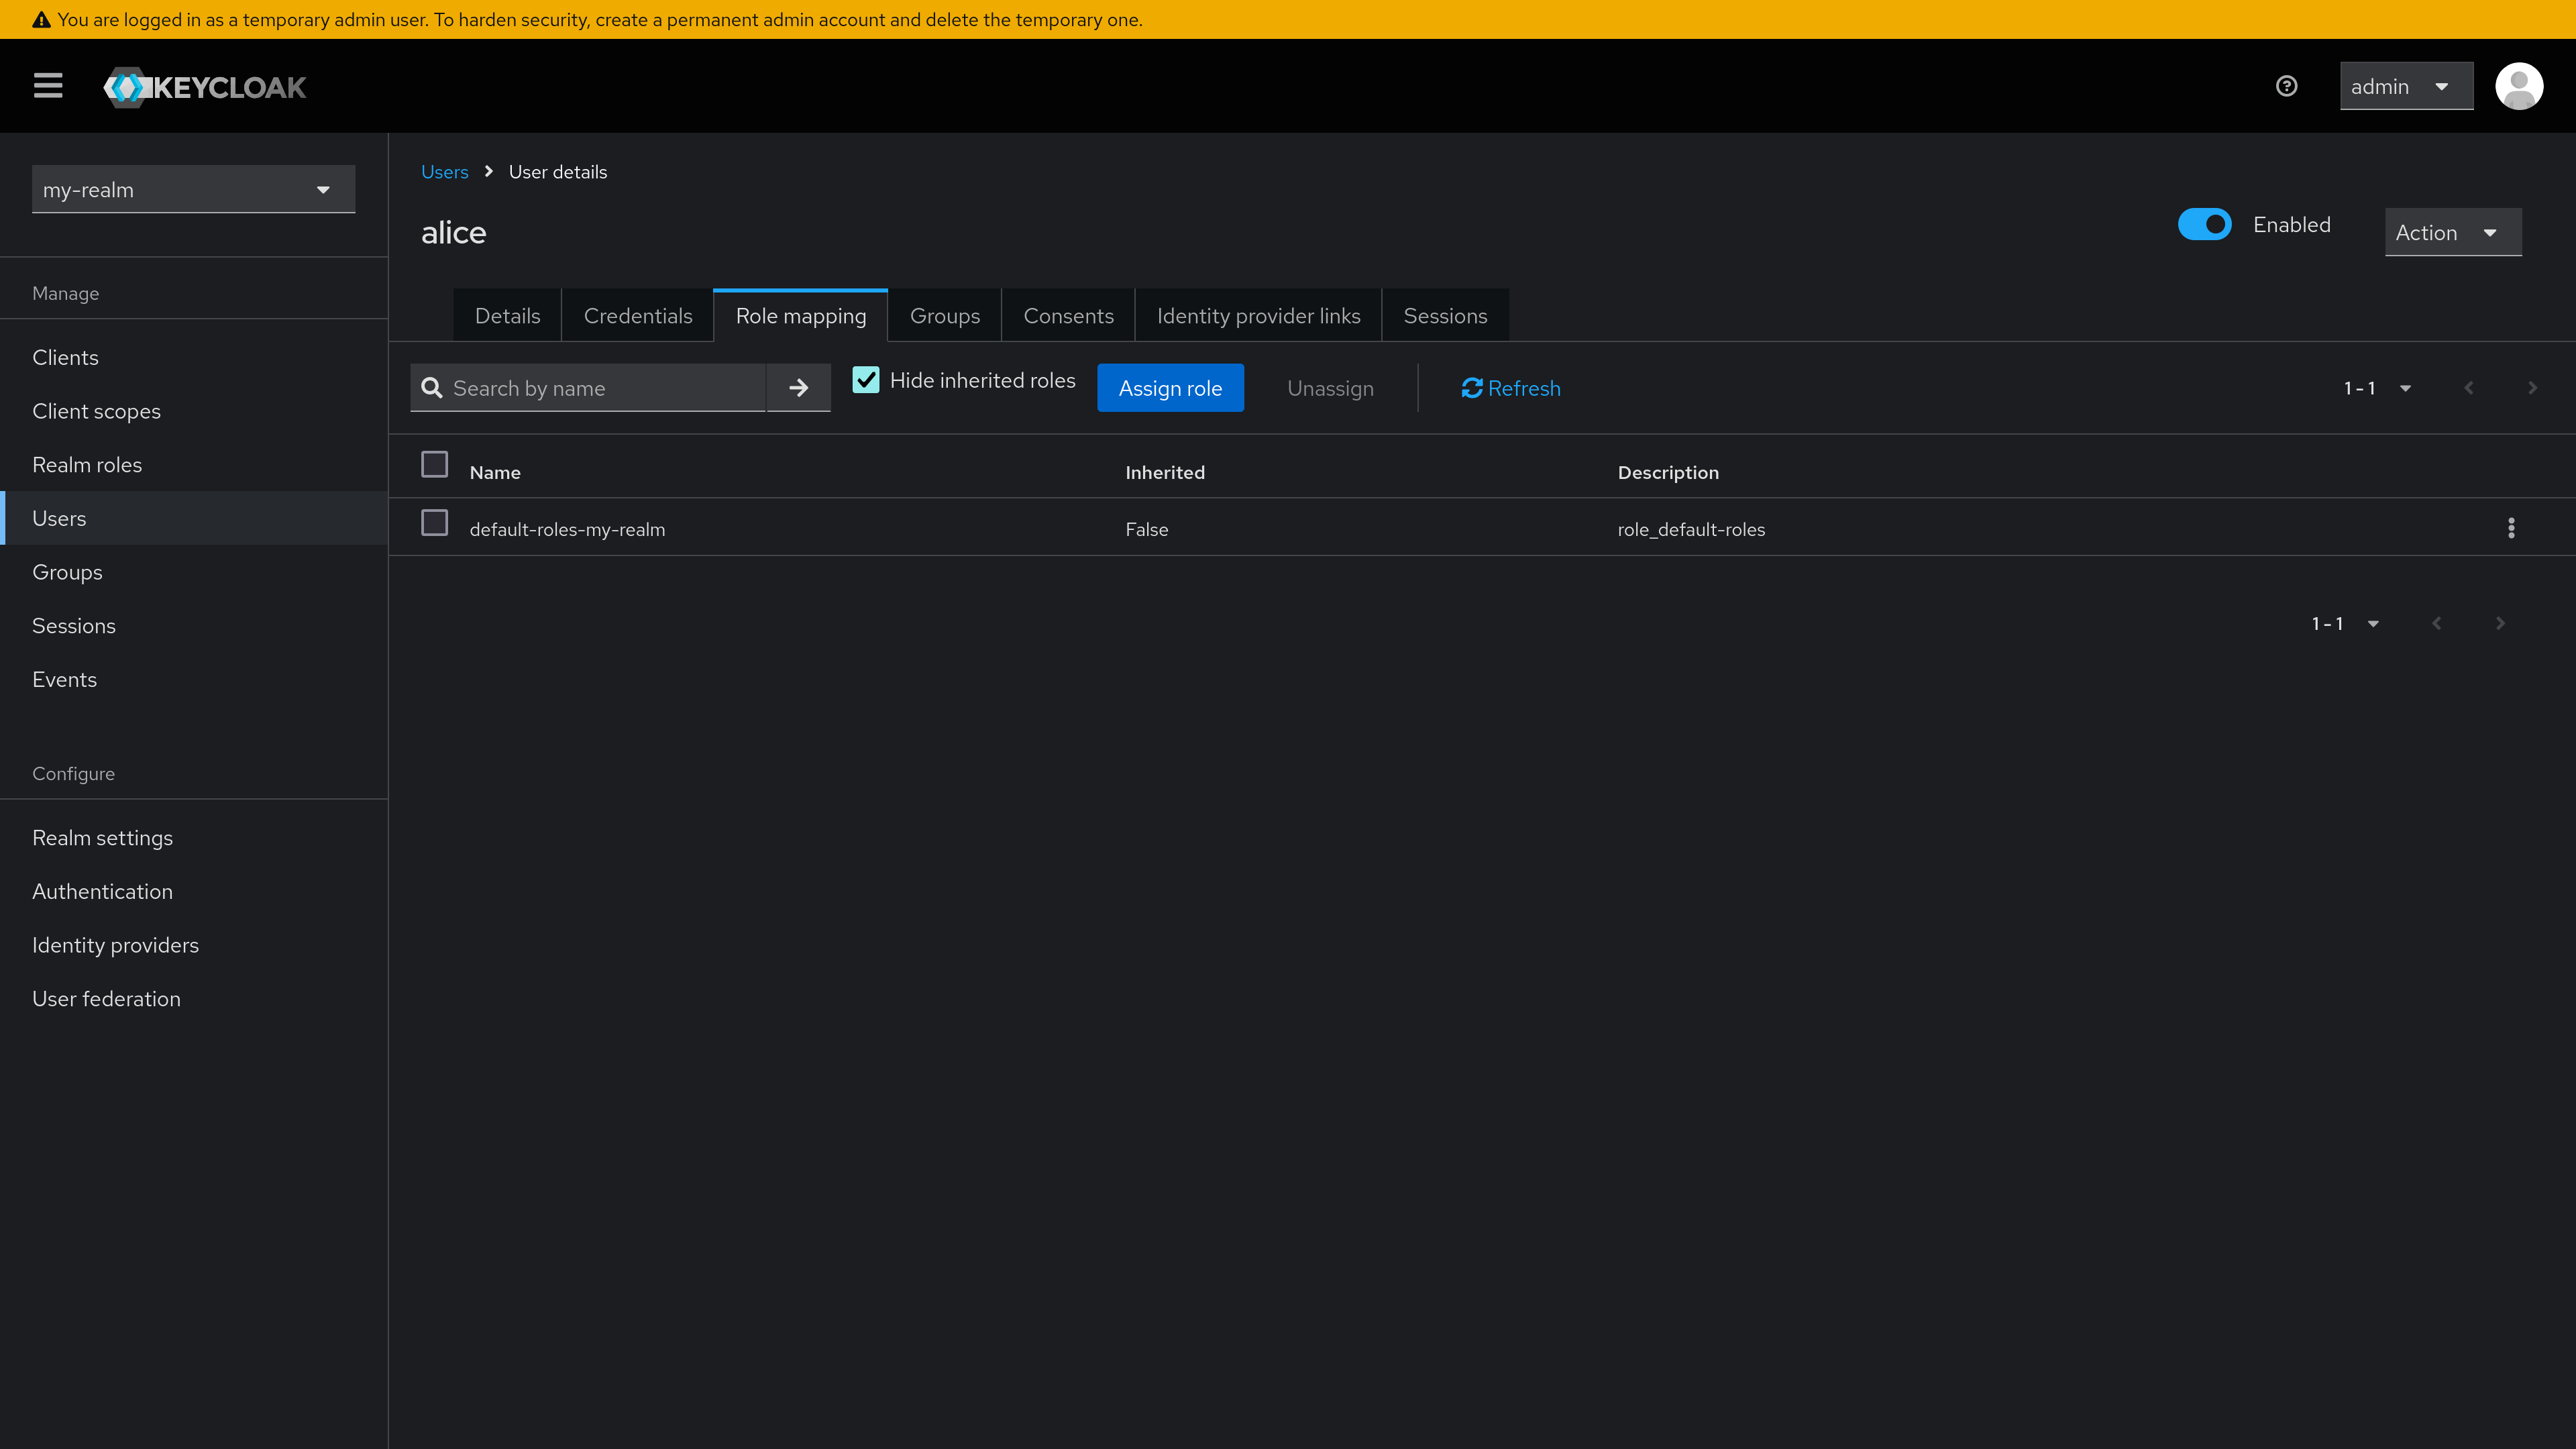The width and height of the screenshot is (2576, 1449).
Task: Click the hamburger menu icon
Action: [48, 85]
